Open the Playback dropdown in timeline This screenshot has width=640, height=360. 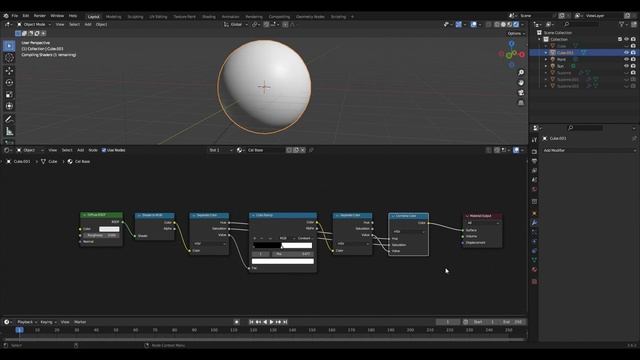click(27, 322)
